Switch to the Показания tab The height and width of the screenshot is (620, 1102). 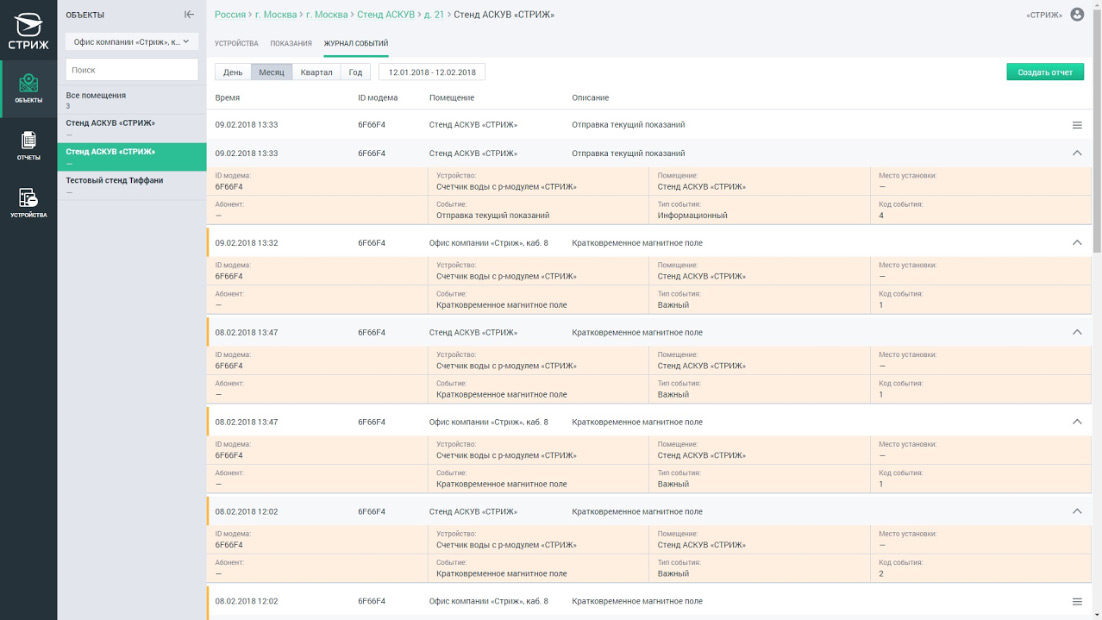[x=291, y=44]
